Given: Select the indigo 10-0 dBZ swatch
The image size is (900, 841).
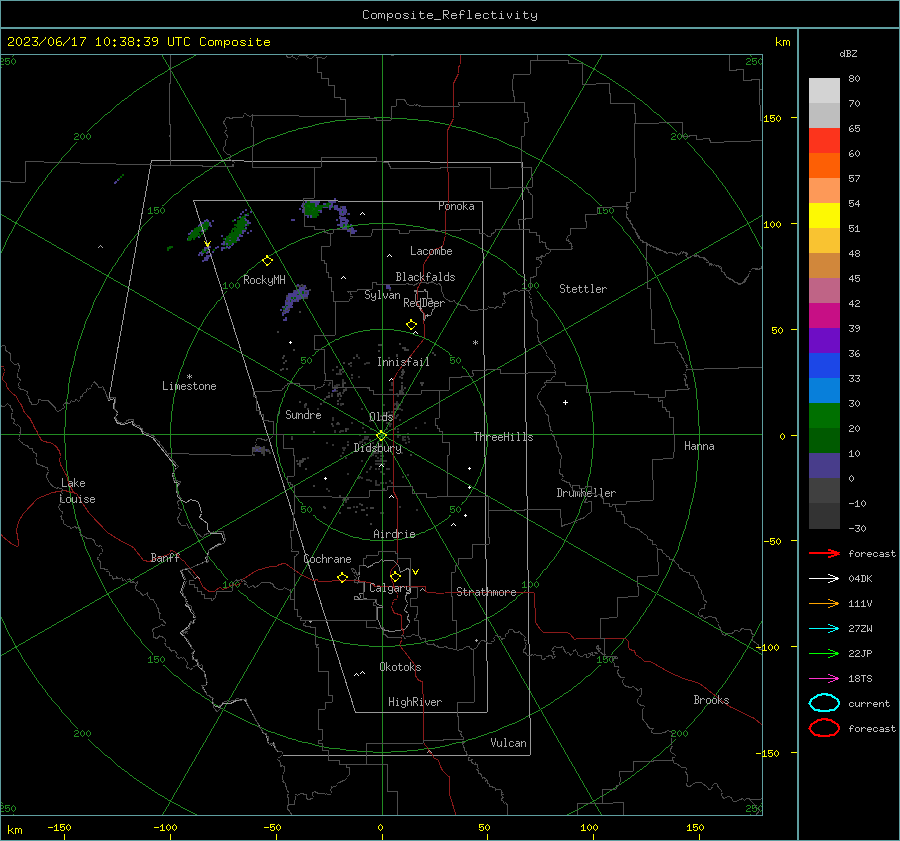Looking at the screenshot, I should click(x=824, y=466).
